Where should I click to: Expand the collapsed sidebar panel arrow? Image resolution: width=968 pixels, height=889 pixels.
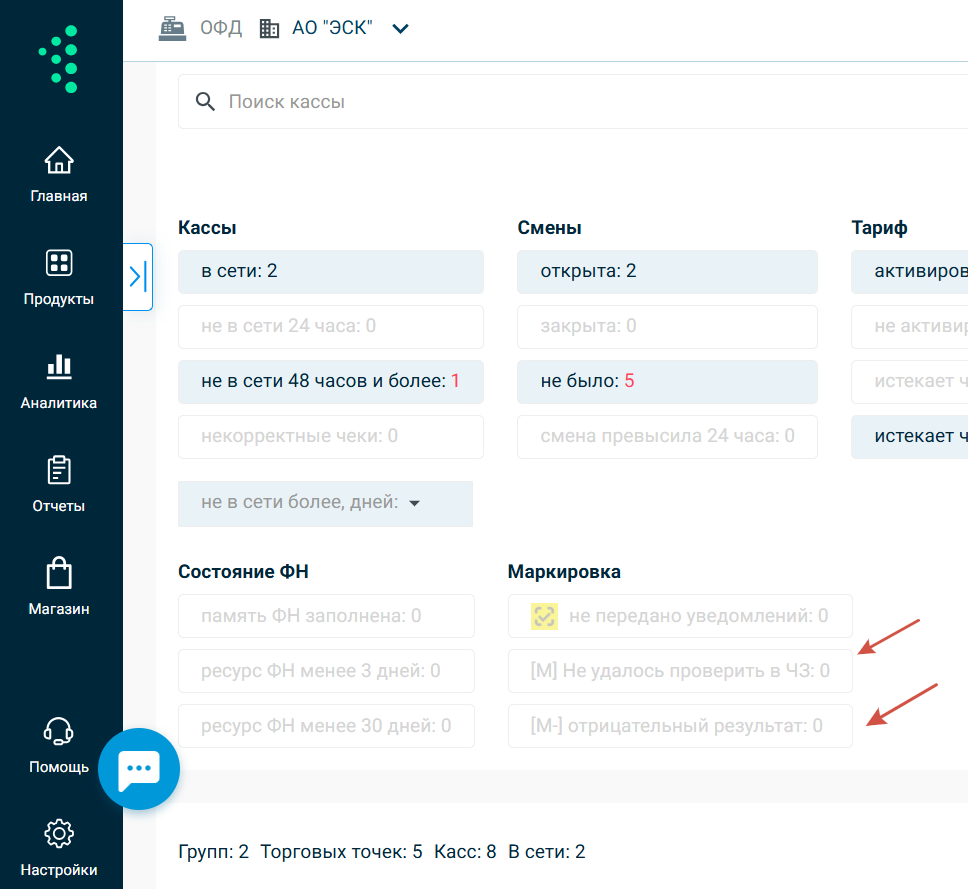click(138, 277)
